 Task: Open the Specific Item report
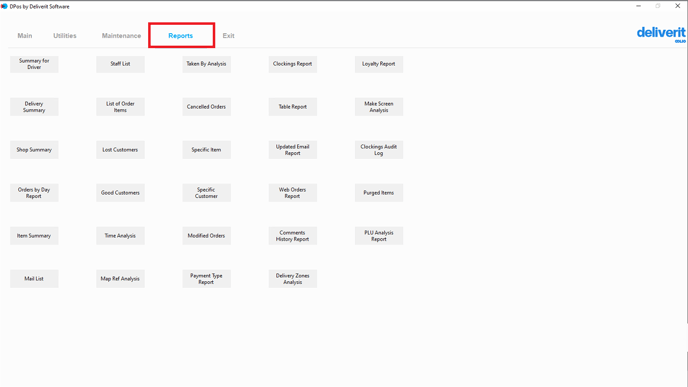pos(206,150)
